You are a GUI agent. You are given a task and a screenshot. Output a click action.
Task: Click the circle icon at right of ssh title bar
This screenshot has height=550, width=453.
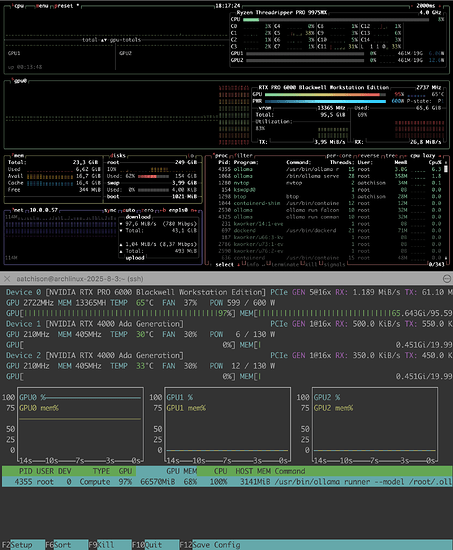coord(447,279)
